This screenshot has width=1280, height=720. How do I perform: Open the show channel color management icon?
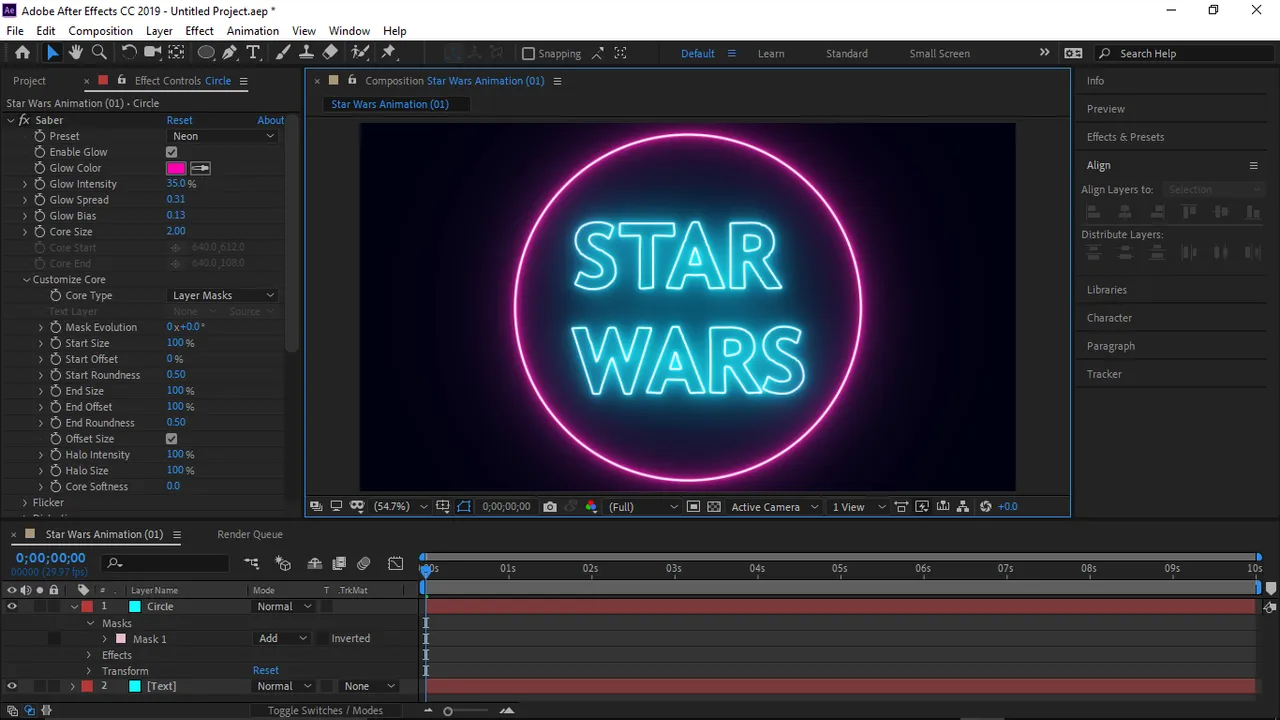click(591, 507)
